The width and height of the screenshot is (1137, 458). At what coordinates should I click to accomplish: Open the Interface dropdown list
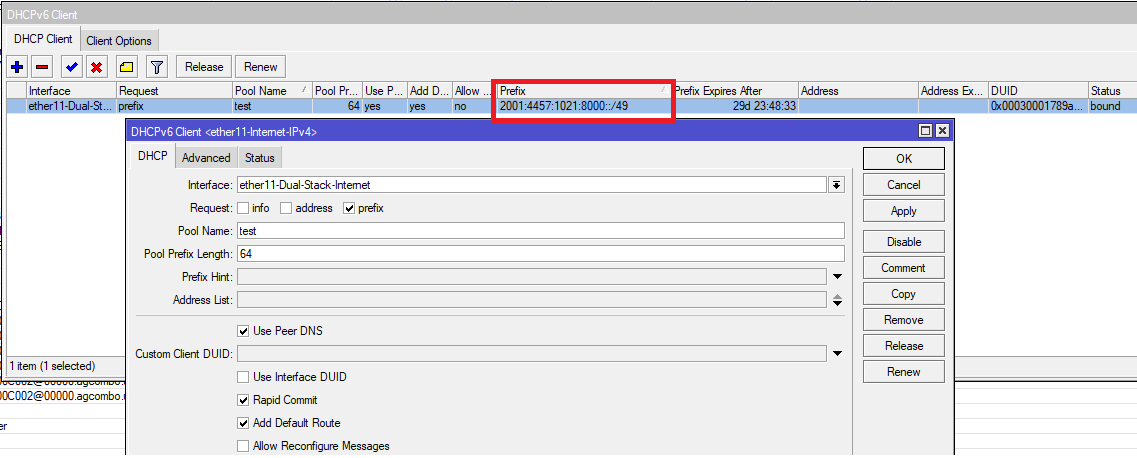point(837,185)
